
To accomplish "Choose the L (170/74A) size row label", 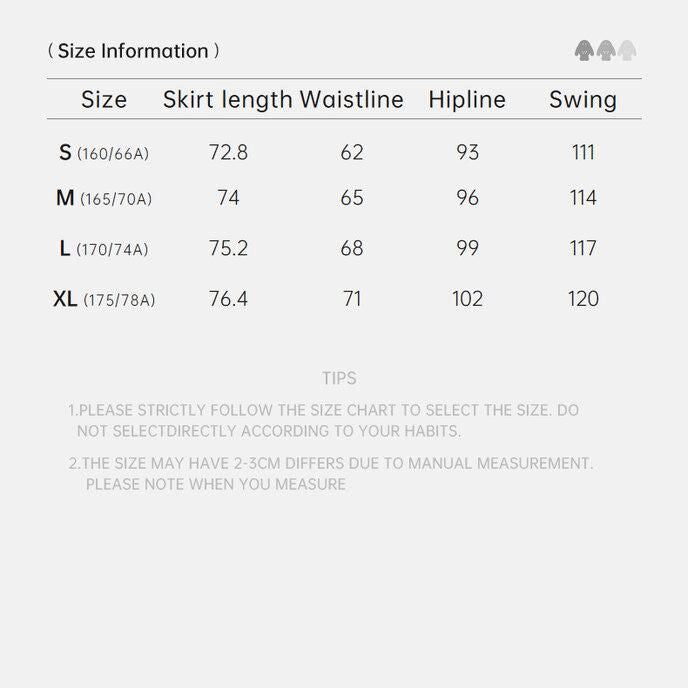I will pyautogui.click(x=104, y=249).
